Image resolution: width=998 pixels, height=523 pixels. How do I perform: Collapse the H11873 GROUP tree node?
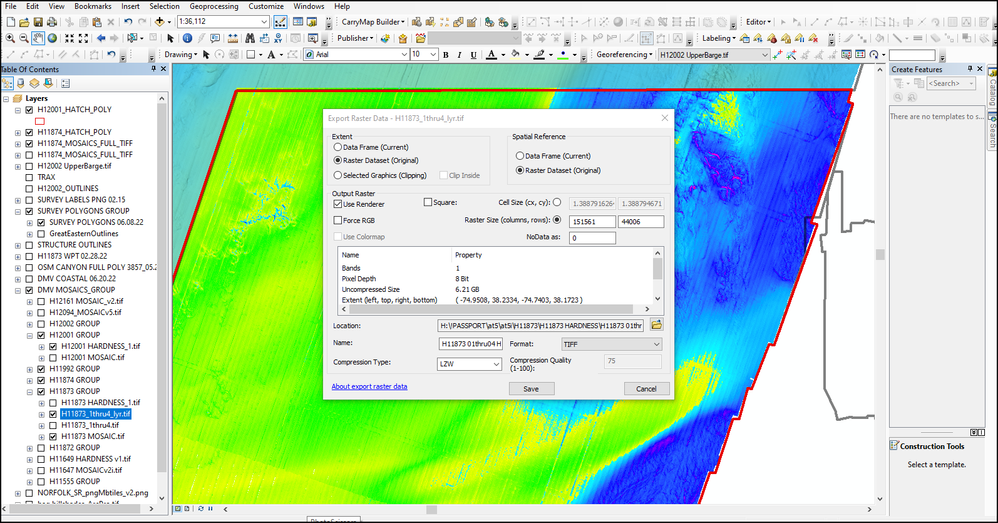point(30,392)
